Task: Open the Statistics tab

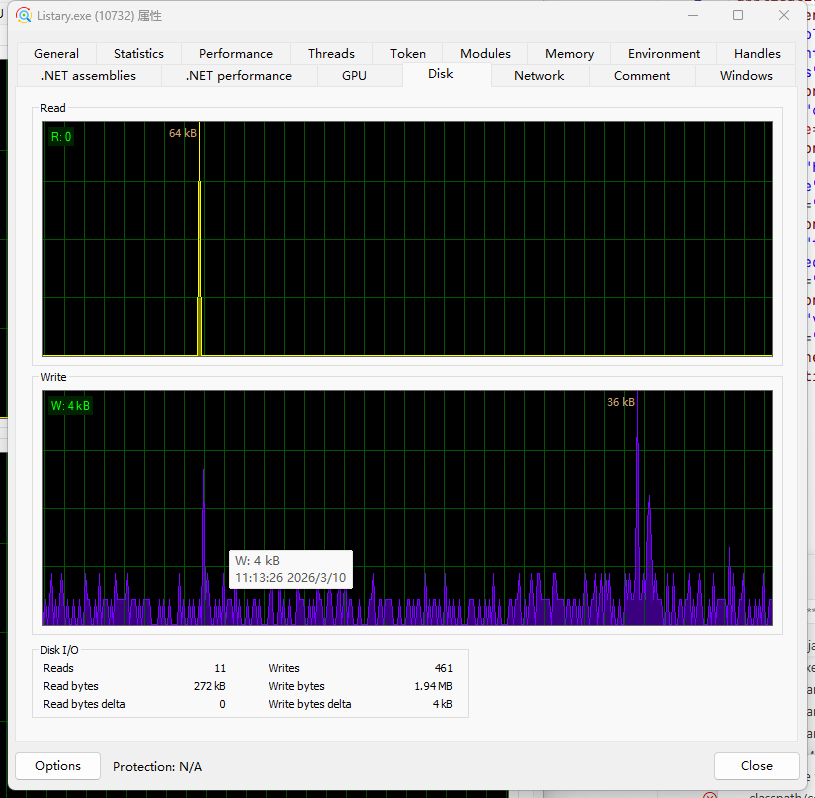Action: point(138,54)
